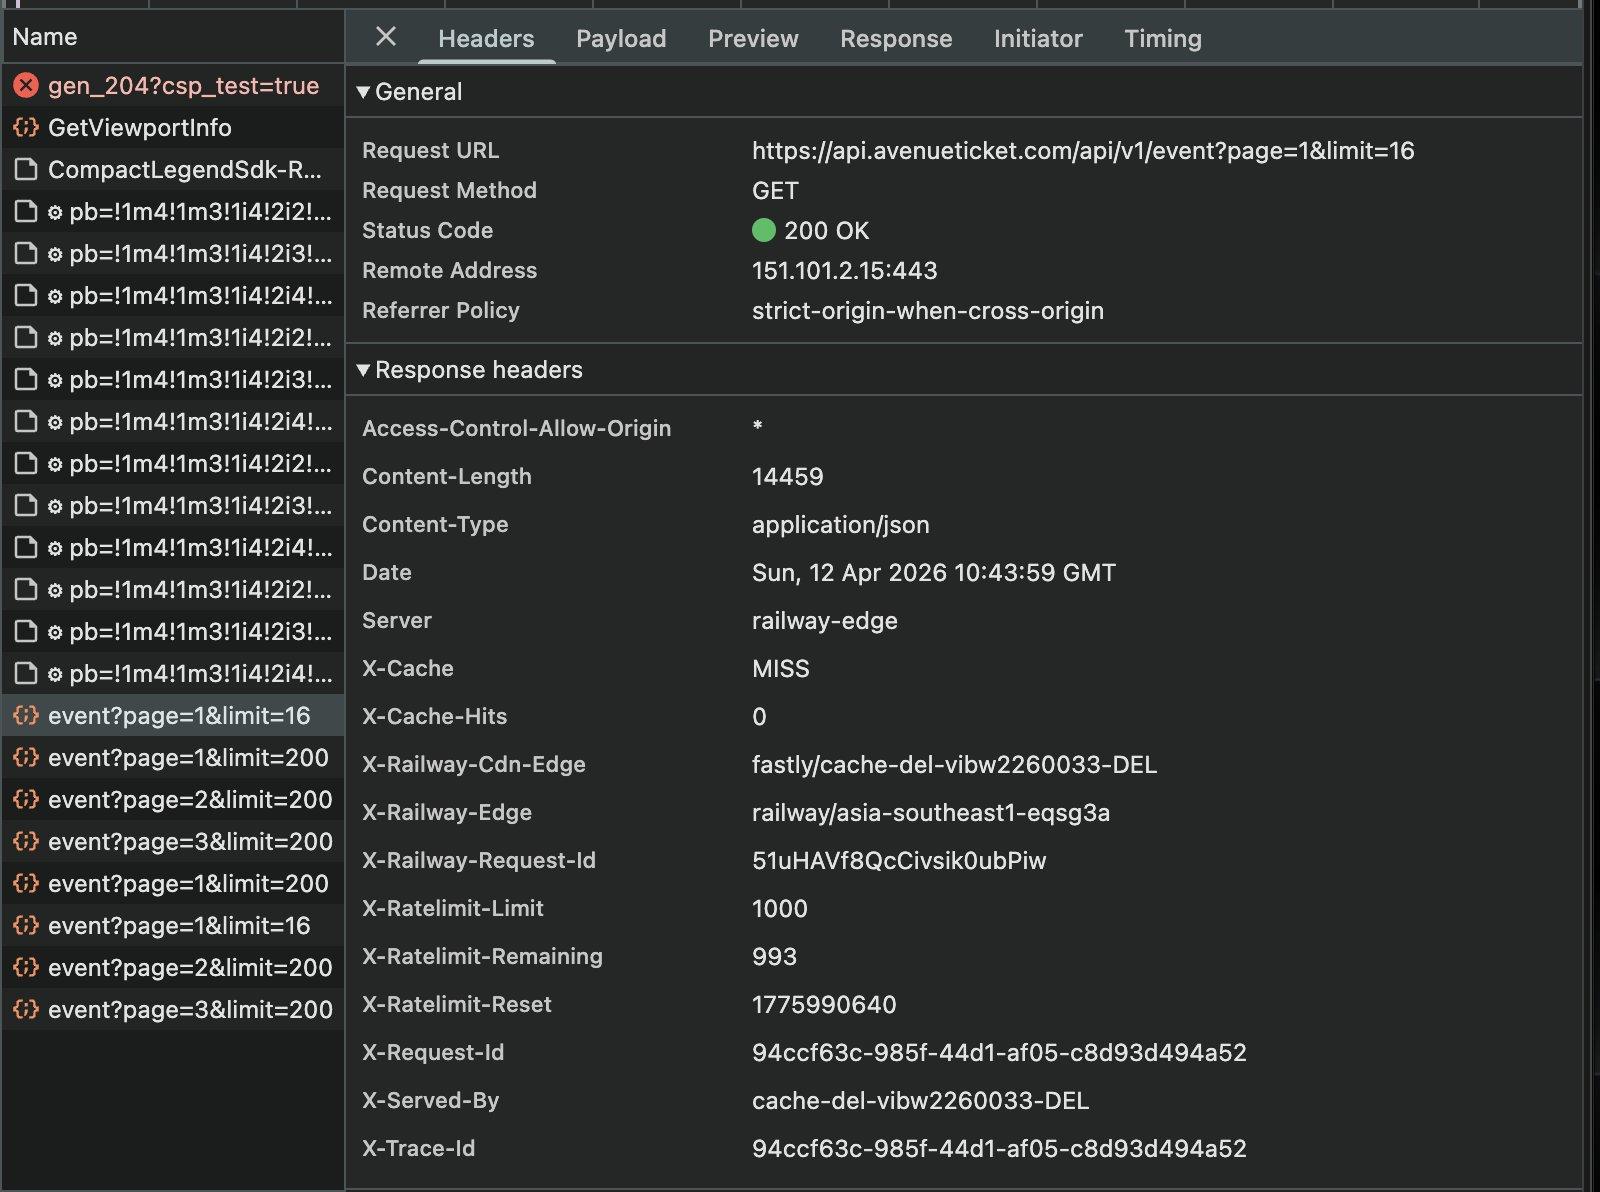Click the X-Railway-Cdn-Edge value fastly/cache-del
The height and width of the screenshot is (1192, 1600).
[x=955, y=765]
